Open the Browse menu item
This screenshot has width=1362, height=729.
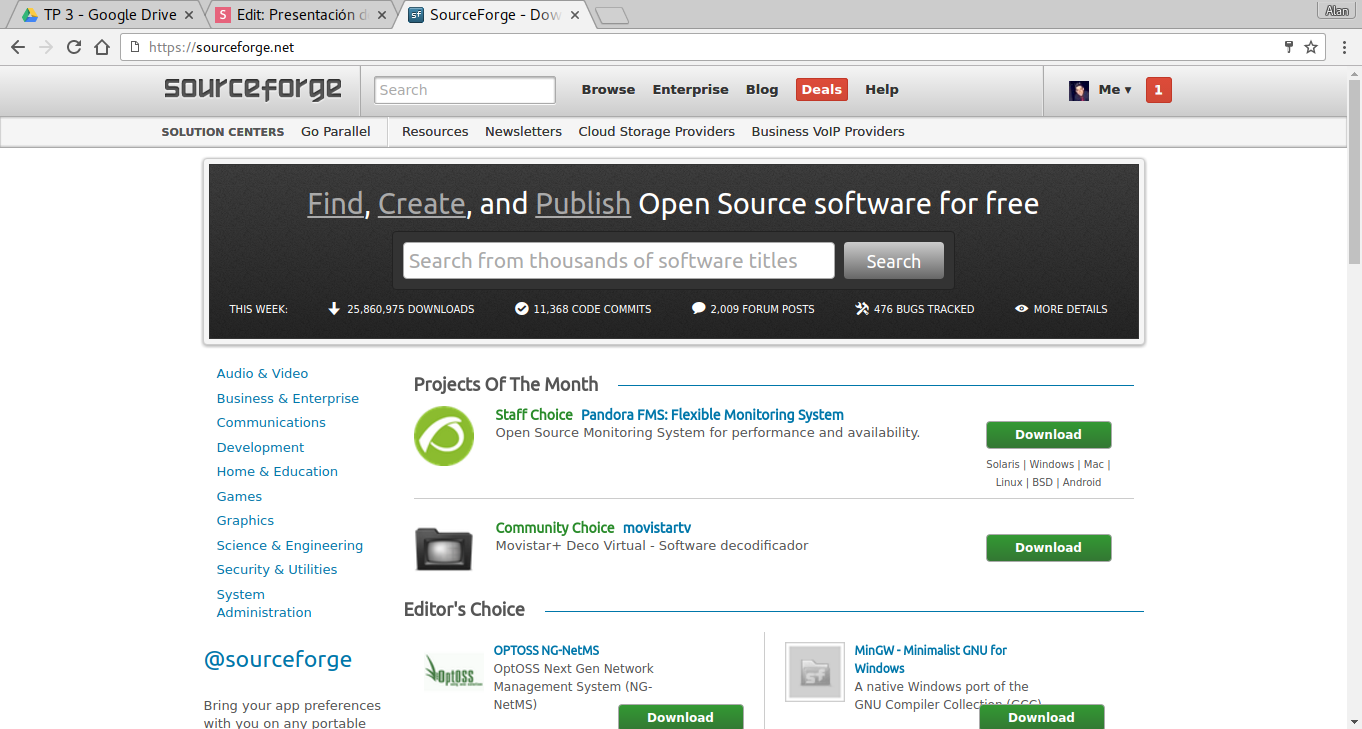tap(608, 90)
